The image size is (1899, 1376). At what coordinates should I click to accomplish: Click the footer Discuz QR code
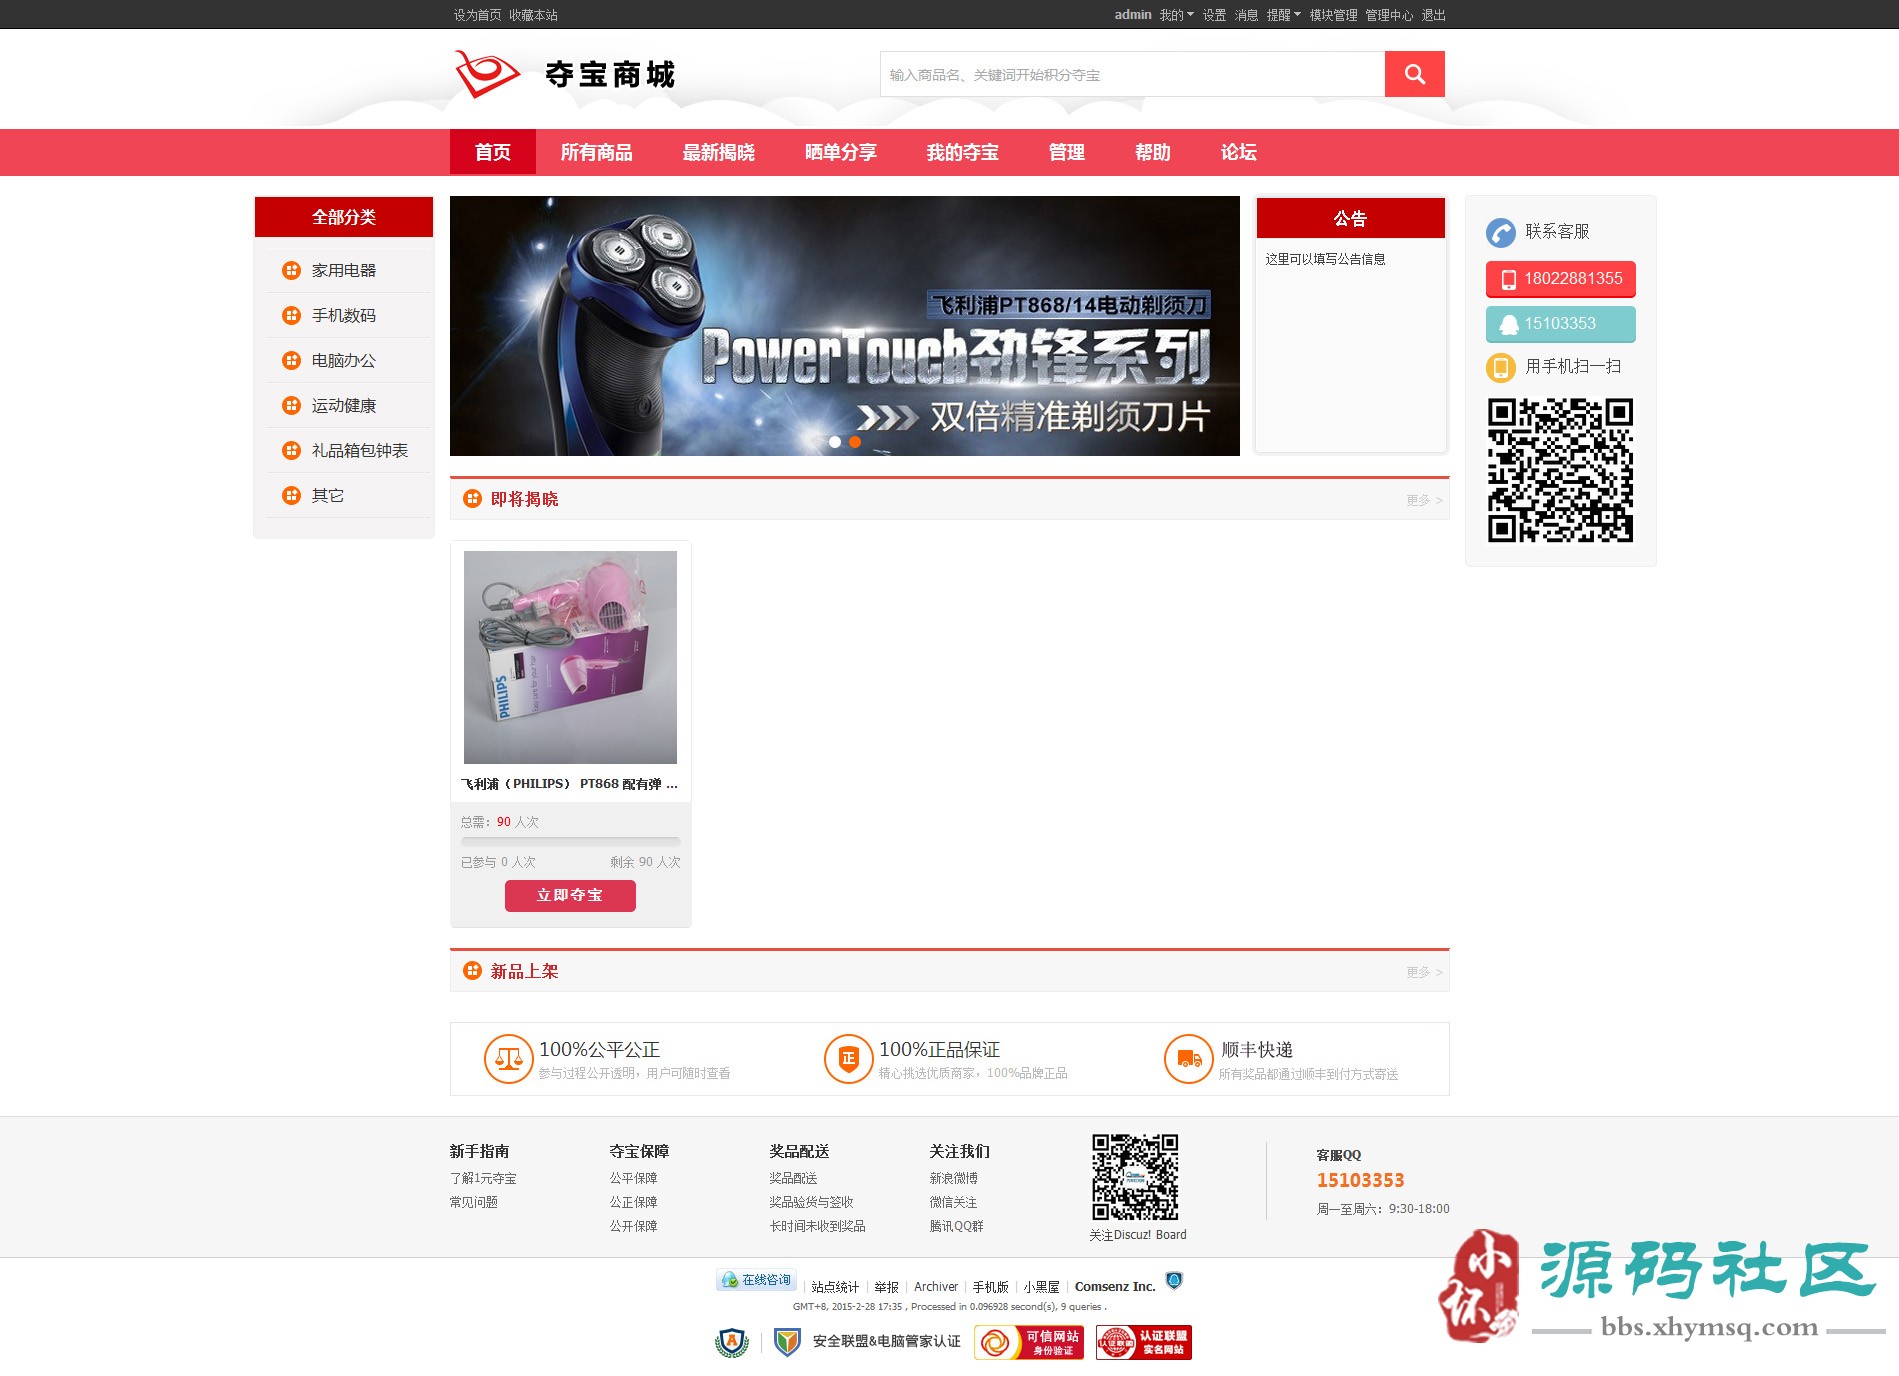click(x=1135, y=1177)
